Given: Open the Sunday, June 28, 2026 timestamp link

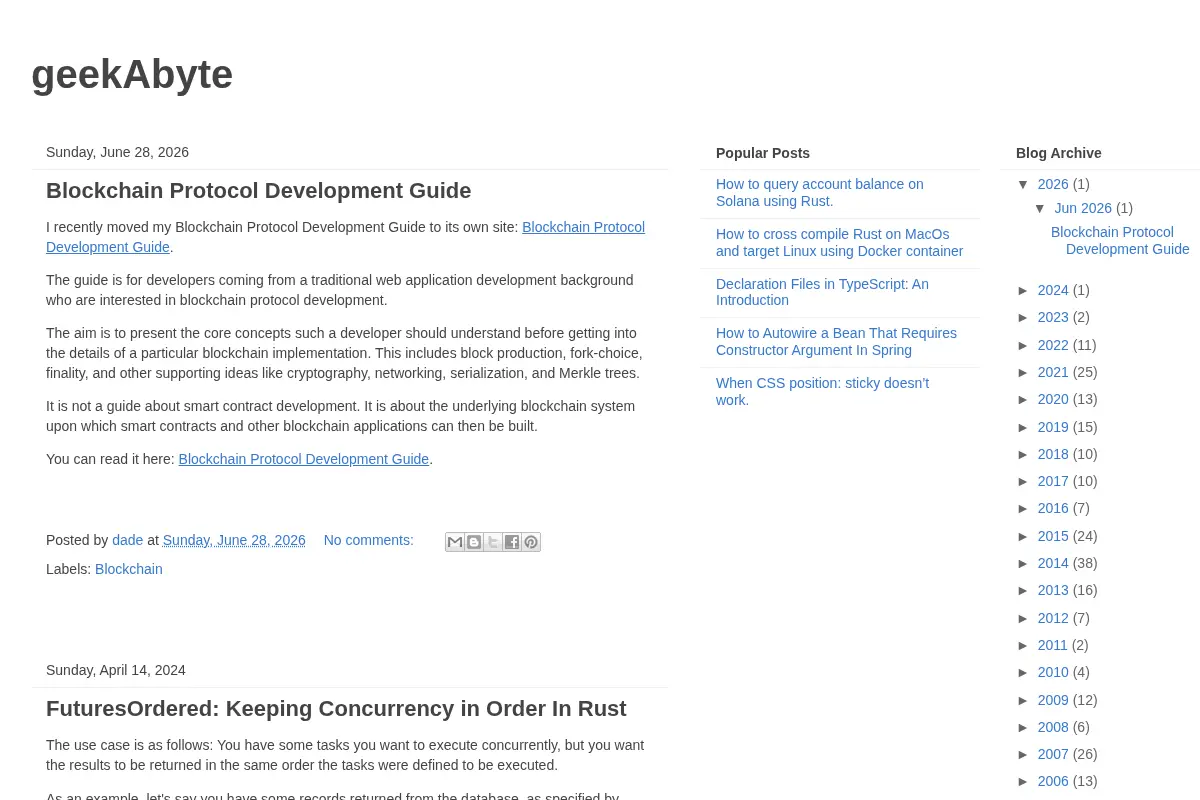Looking at the screenshot, I should tap(234, 540).
